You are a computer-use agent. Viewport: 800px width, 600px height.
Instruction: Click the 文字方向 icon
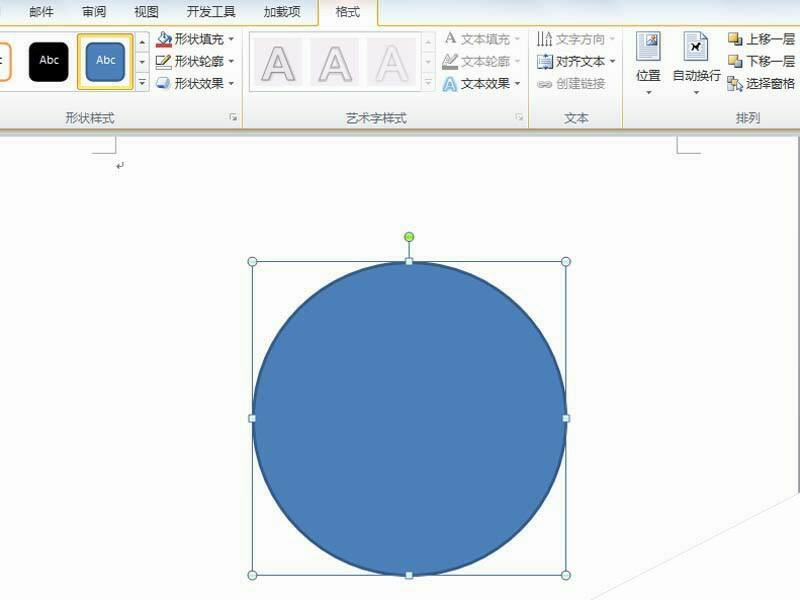click(544, 39)
